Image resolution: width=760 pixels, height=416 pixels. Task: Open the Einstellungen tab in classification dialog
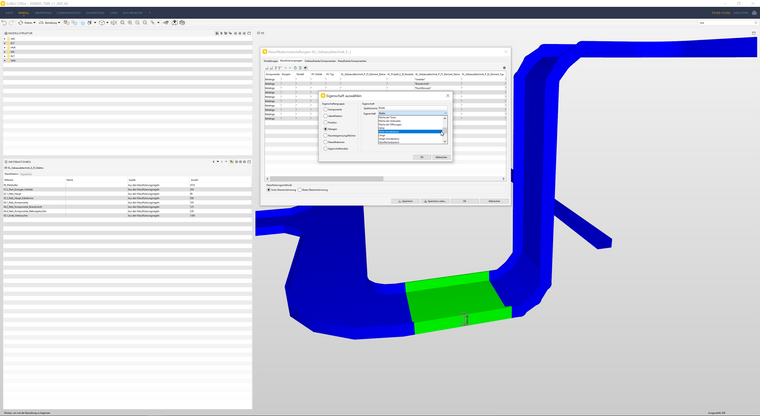[271, 61]
